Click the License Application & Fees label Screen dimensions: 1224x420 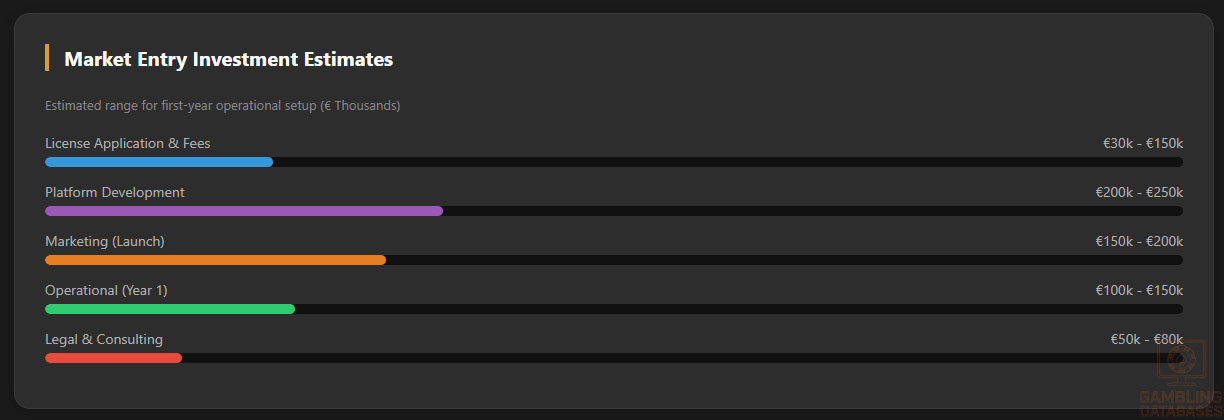[128, 143]
